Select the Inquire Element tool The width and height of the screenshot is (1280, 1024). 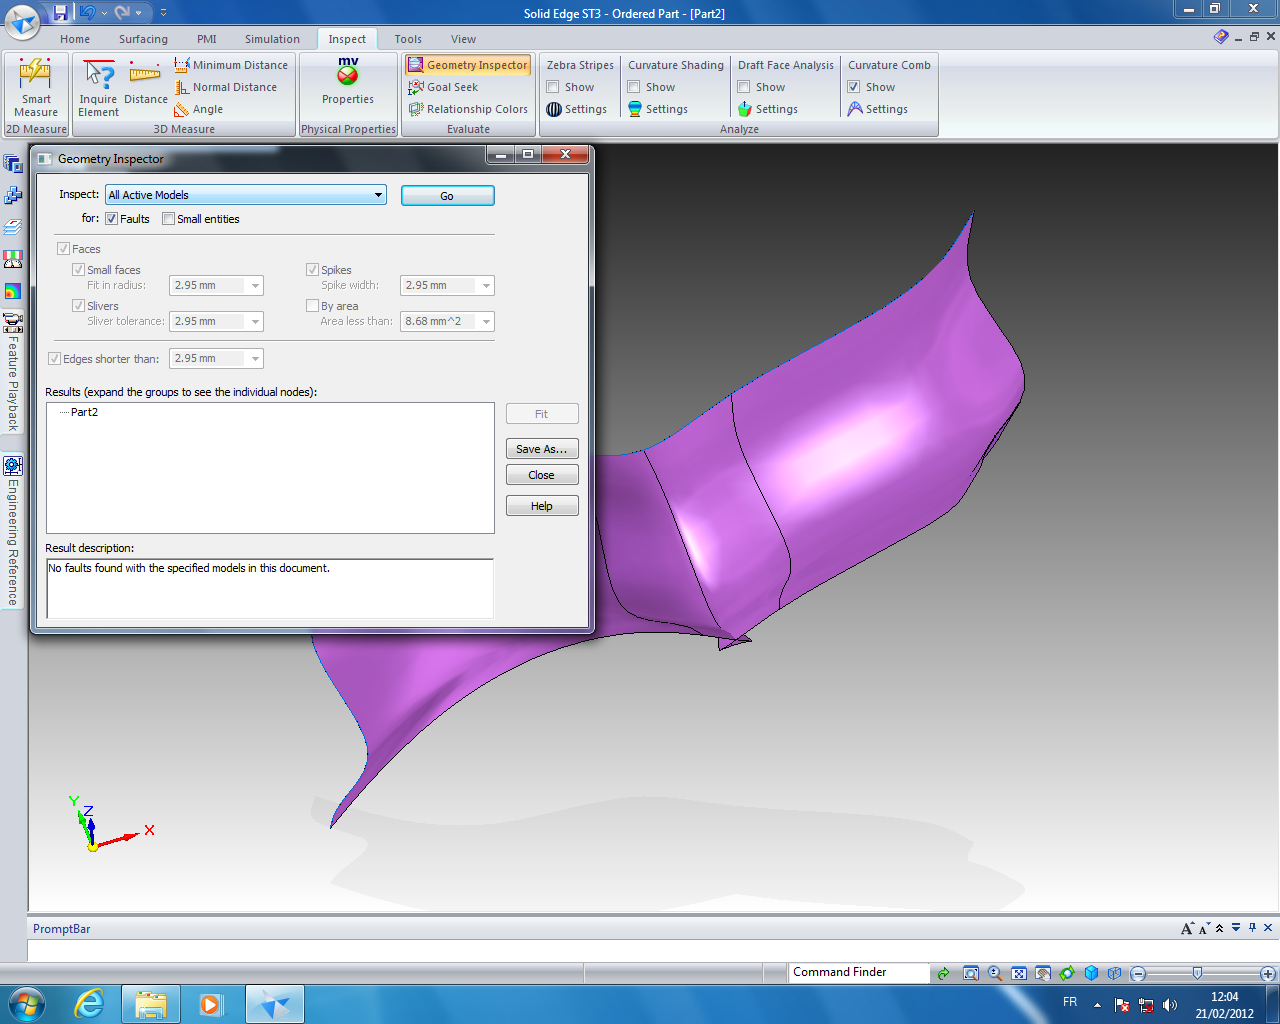pyautogui.click(x=98, y=88)
